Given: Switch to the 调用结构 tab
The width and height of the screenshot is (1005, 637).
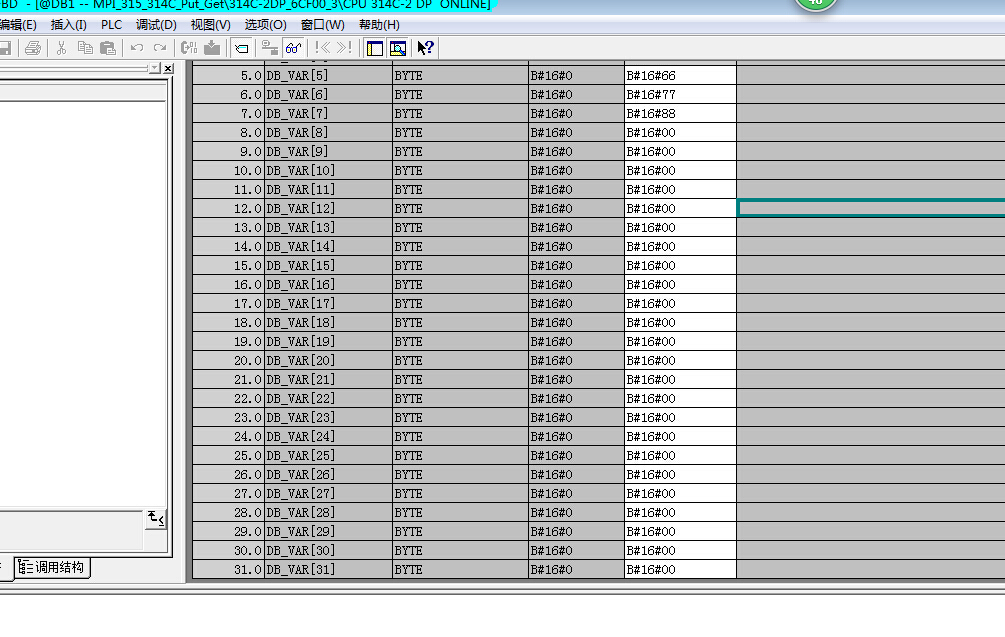Looking at the screenshot, I should pyautogui.click(x=53, y=568).
